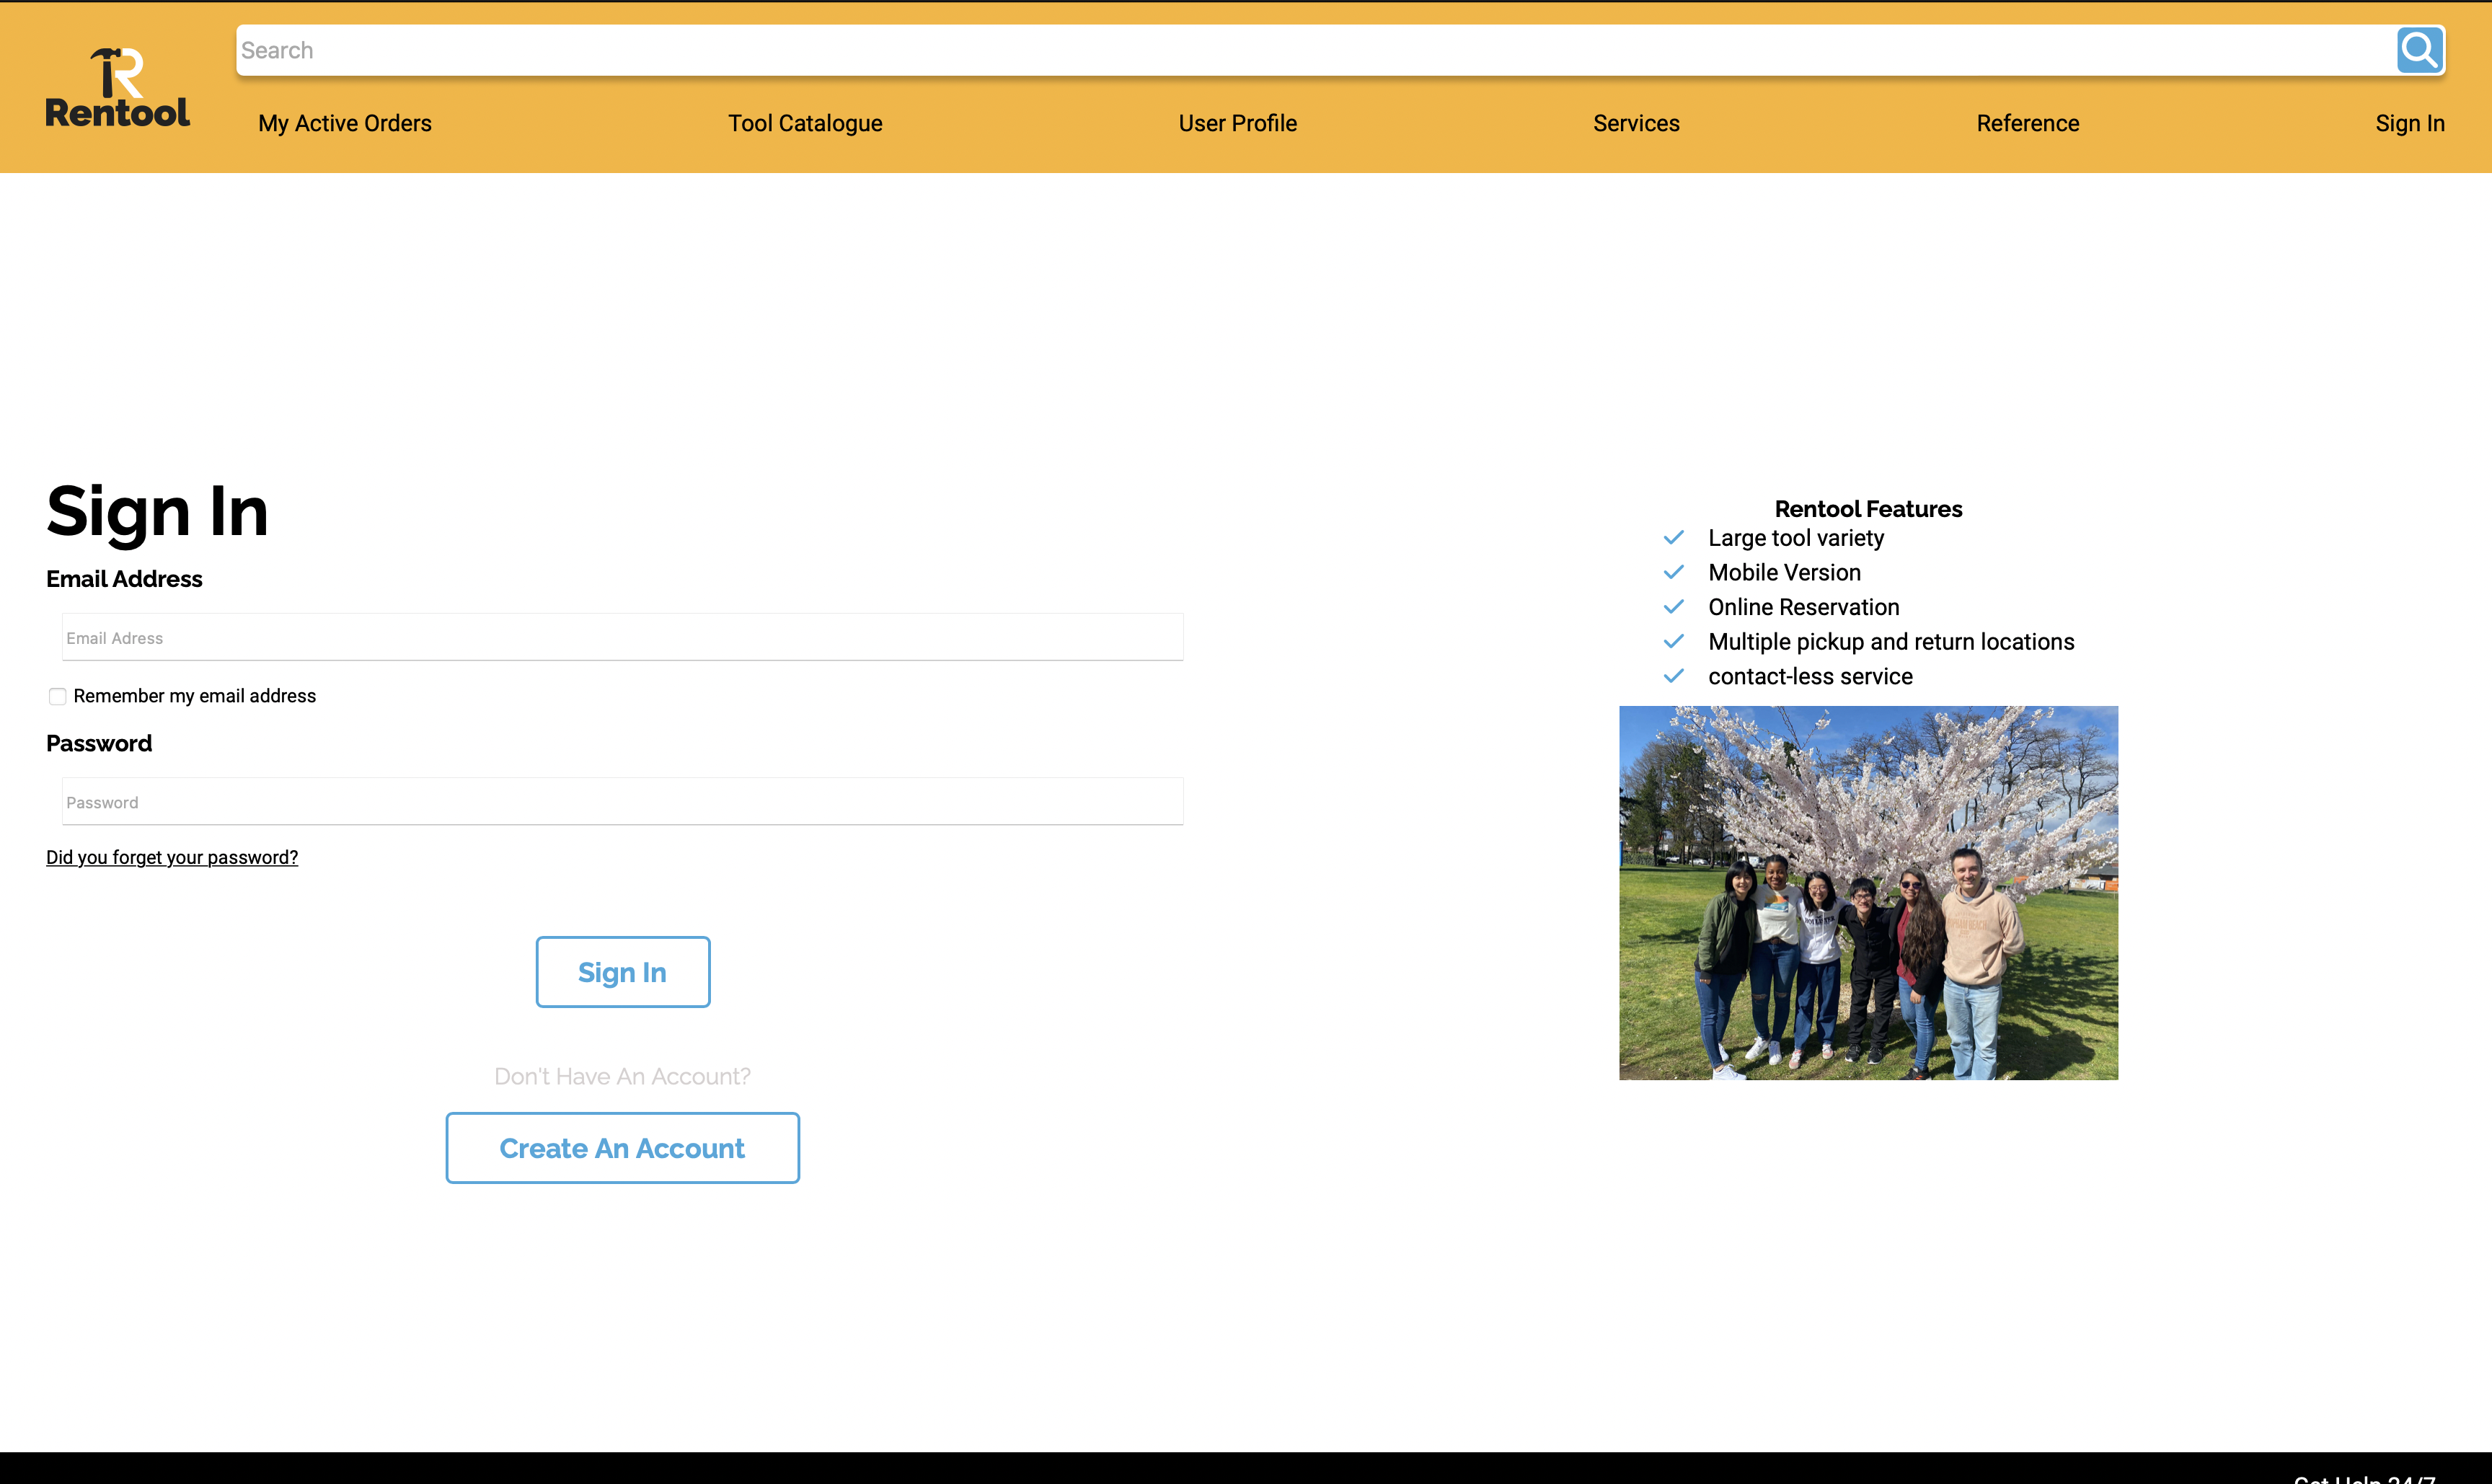Click the checkmark beside Large tool variety
The width and height of the screenshot is (2492, 1484).
point(1674,538)
